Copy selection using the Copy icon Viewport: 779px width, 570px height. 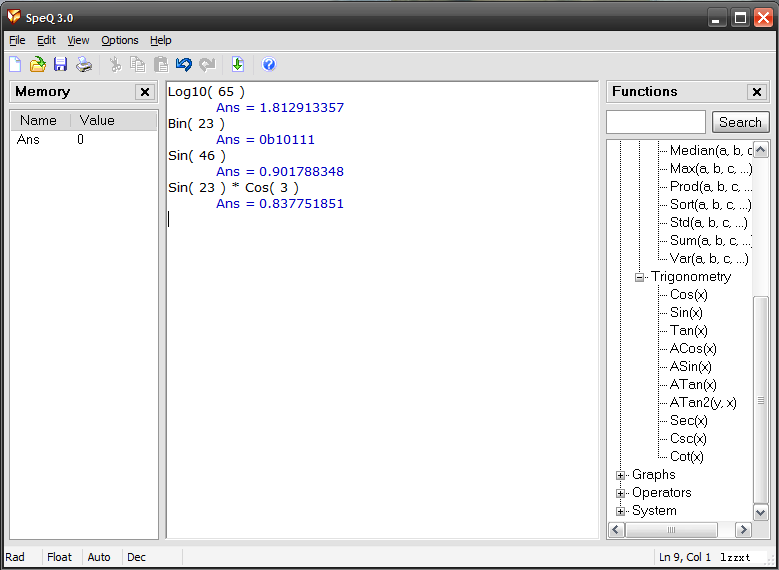[137, 64]
